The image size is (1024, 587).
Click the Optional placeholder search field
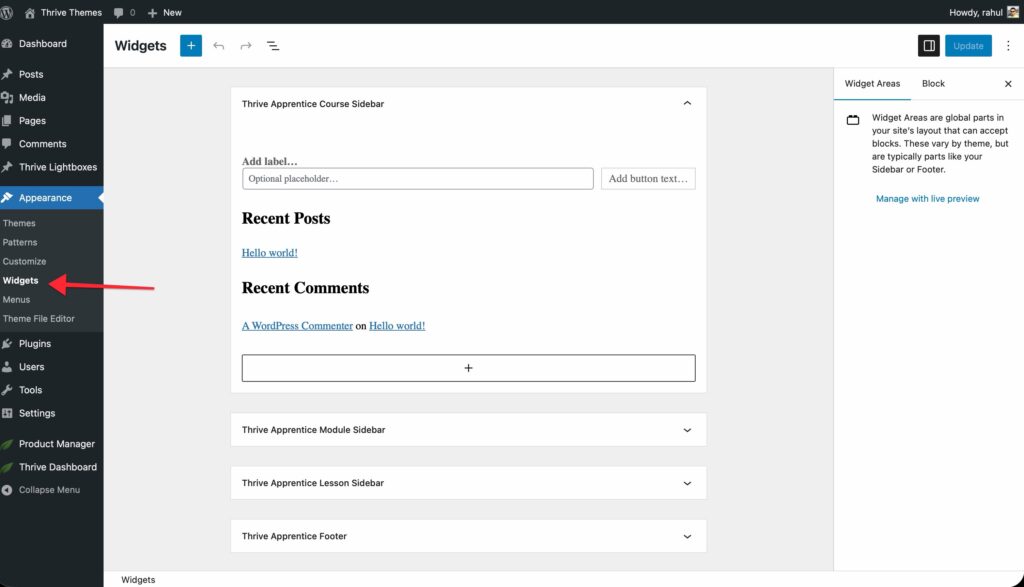click(417, 179)
